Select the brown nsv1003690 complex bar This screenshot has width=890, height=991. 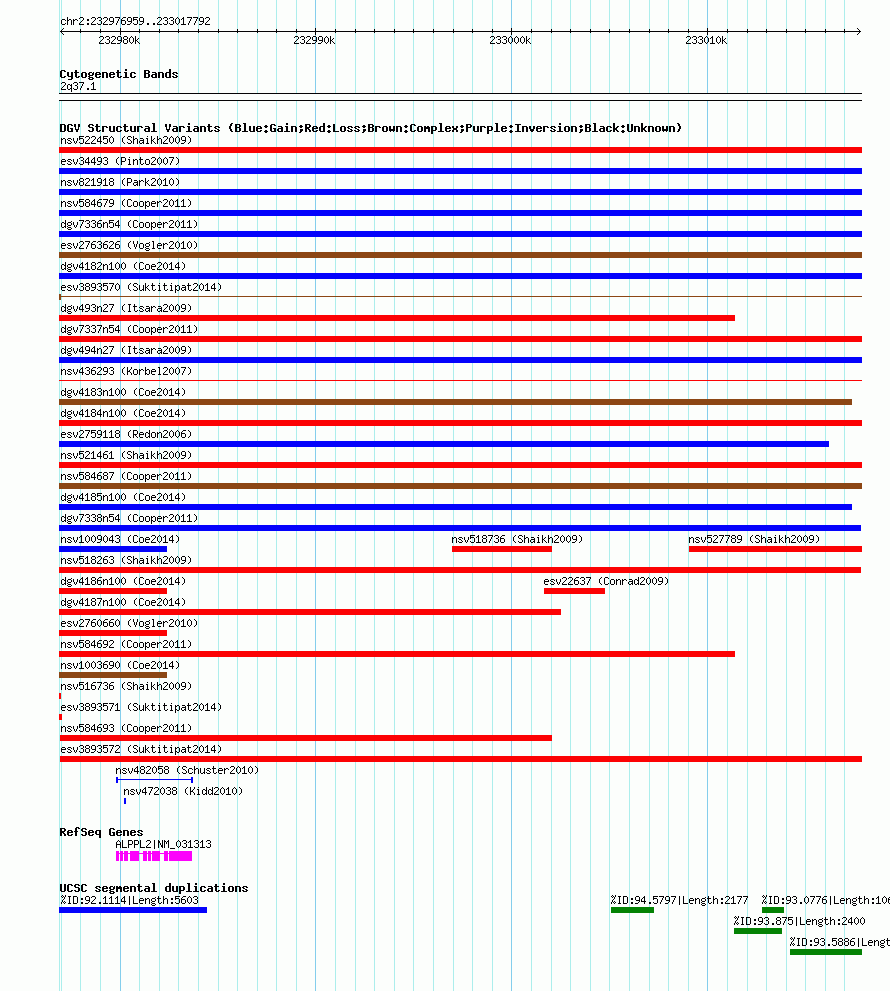click(113, 675)
